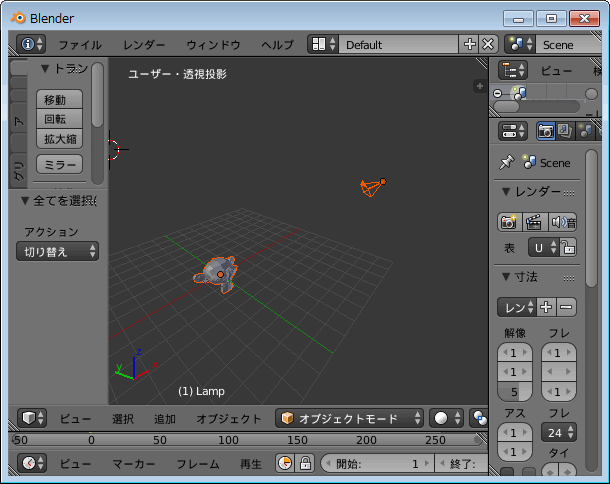Open the display mode U dropdown
Screen dimensions: 610x484
(x=543, y=247)
